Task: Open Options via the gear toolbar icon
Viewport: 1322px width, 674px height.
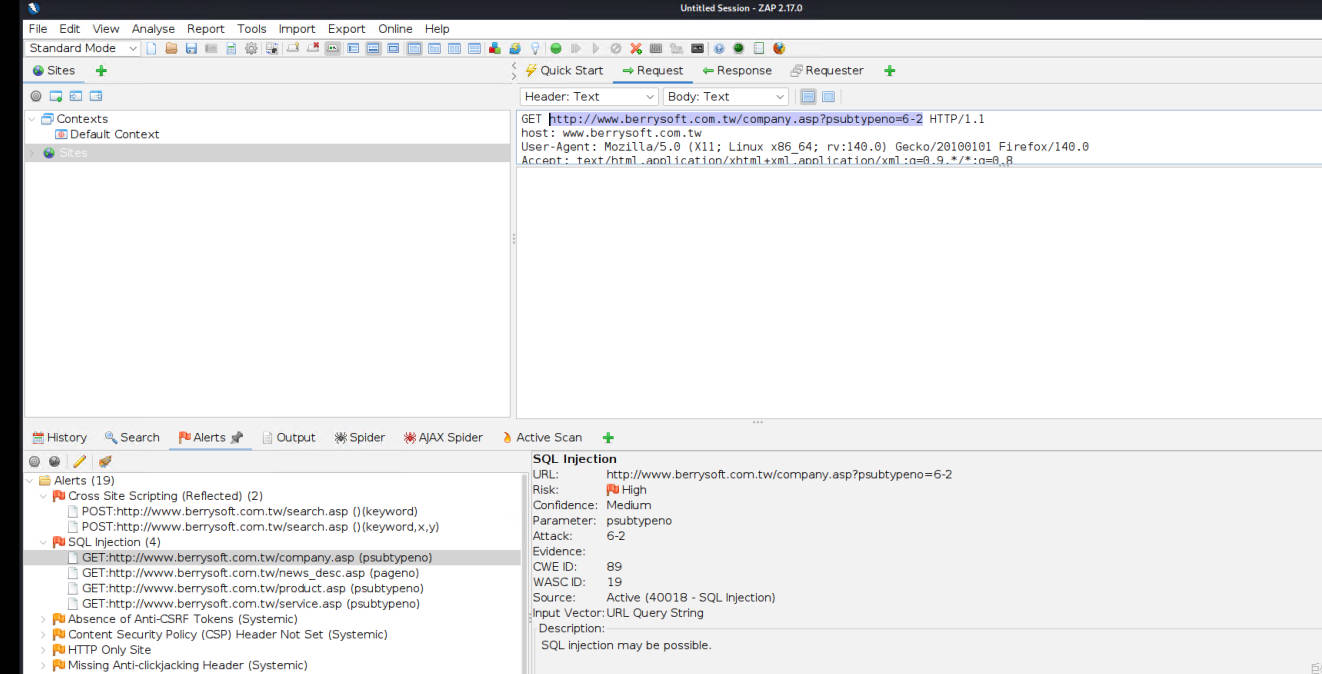Action: 251,48
